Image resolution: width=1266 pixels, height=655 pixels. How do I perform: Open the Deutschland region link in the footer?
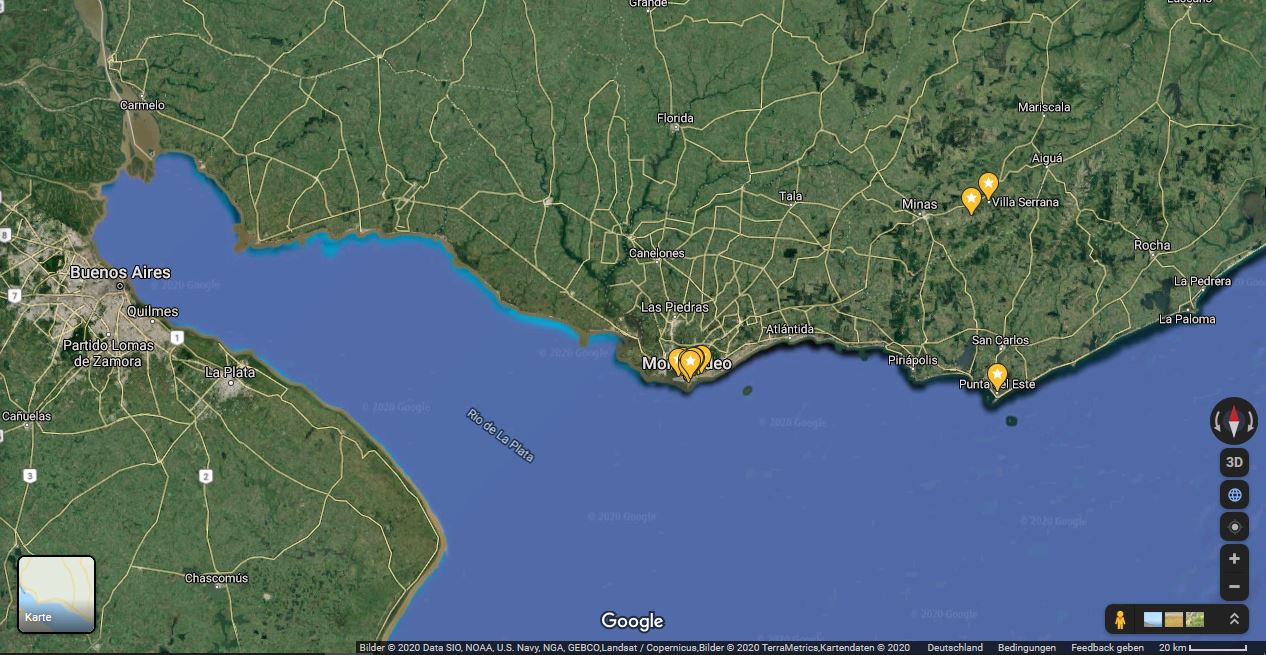point(955,648)
